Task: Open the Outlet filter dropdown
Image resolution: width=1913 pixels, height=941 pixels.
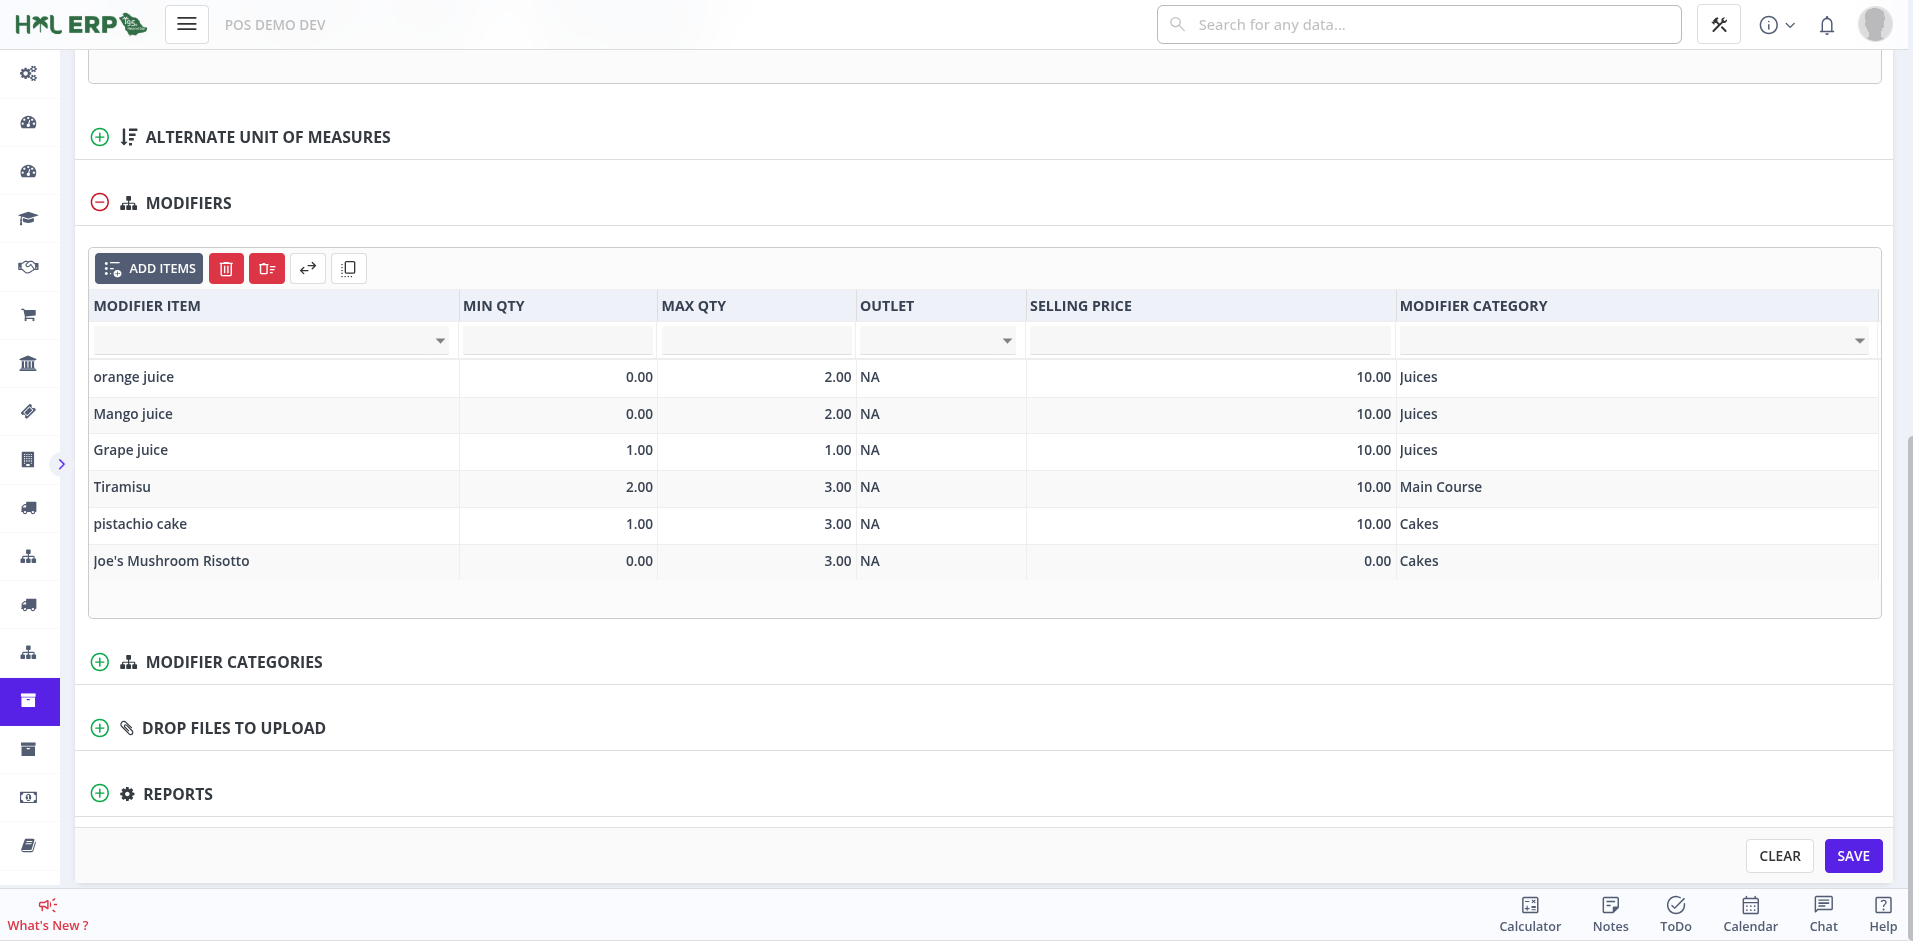Action: pos(1007,341)
